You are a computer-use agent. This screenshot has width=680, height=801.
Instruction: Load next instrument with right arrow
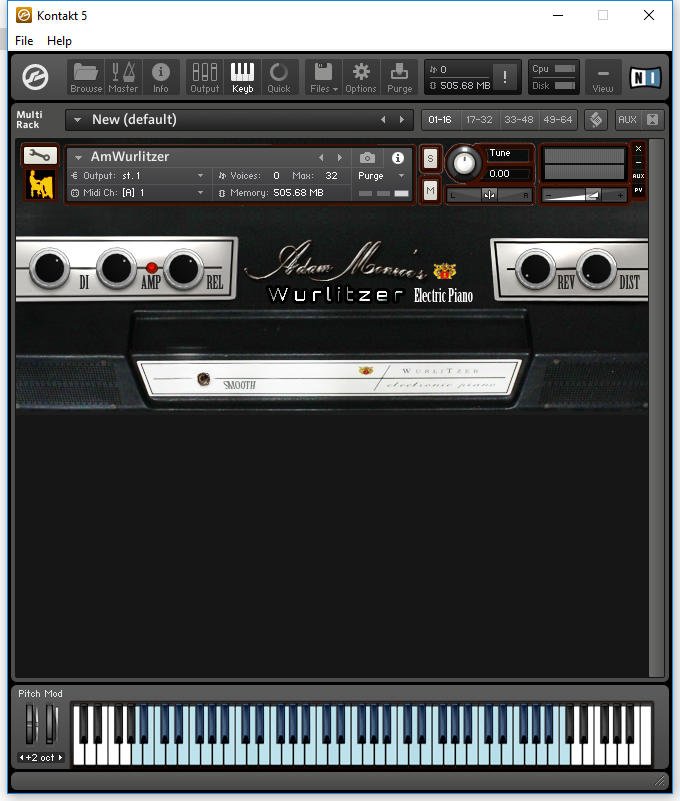pos(340,158)
